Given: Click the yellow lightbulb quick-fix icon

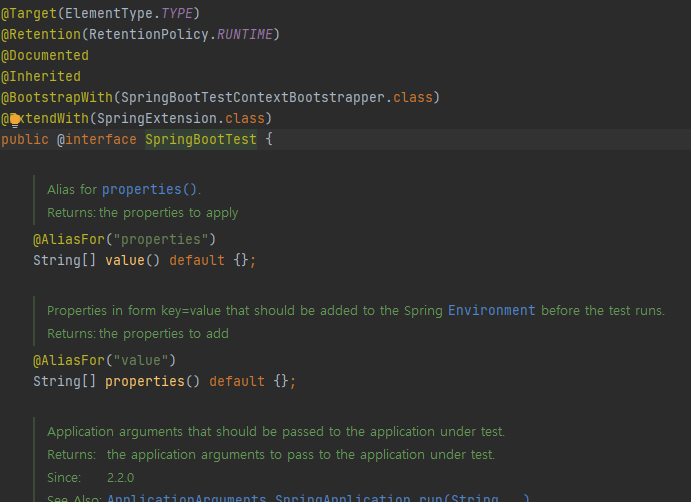Looking at the screenshot, I should click(x=15, y=120).
